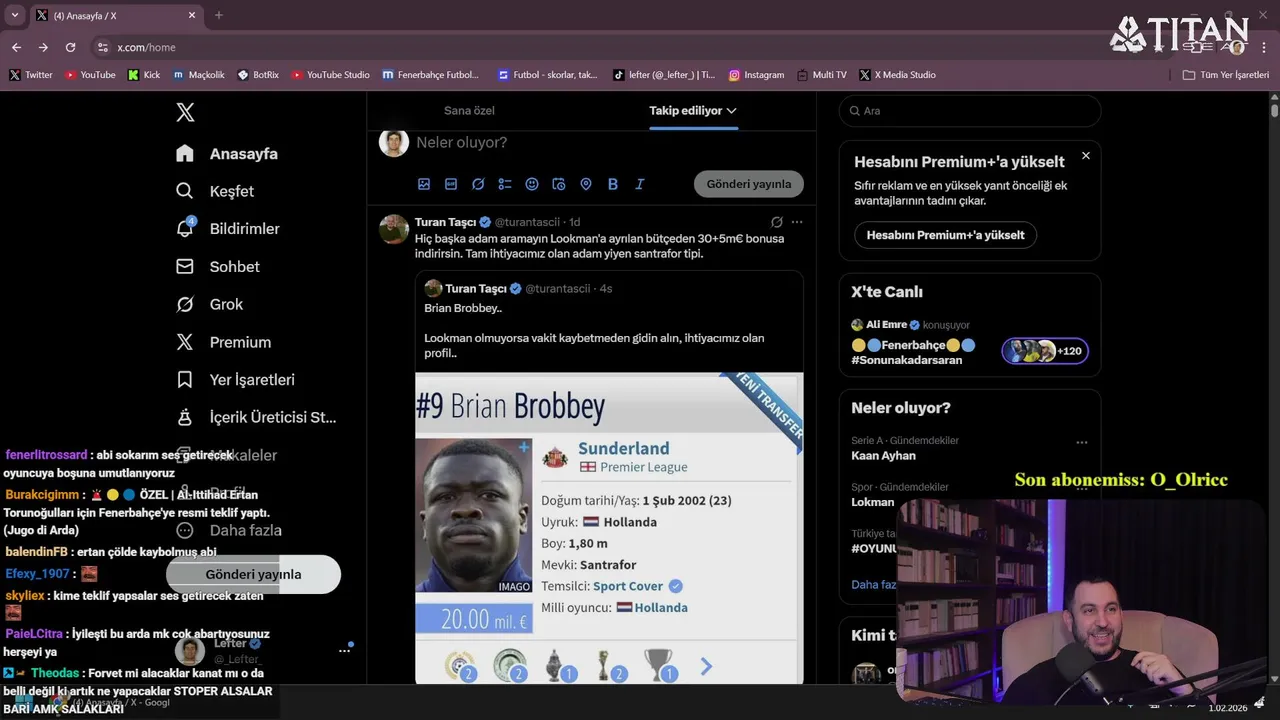This screenshot has width=1280, height=720.
Task: Open YouTube bookmark
Action: pos(90,75)
